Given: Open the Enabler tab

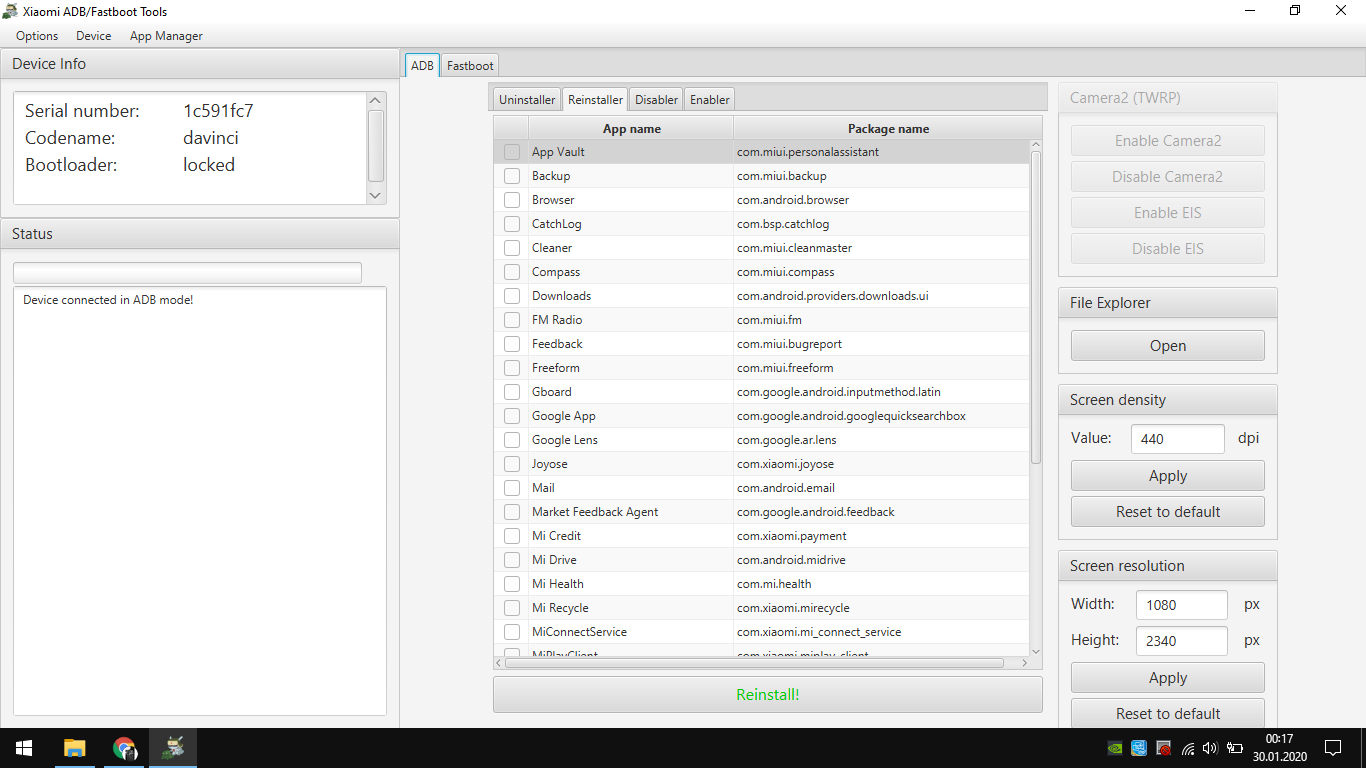Looking at the screenshot, I should [x=710, y=99].
